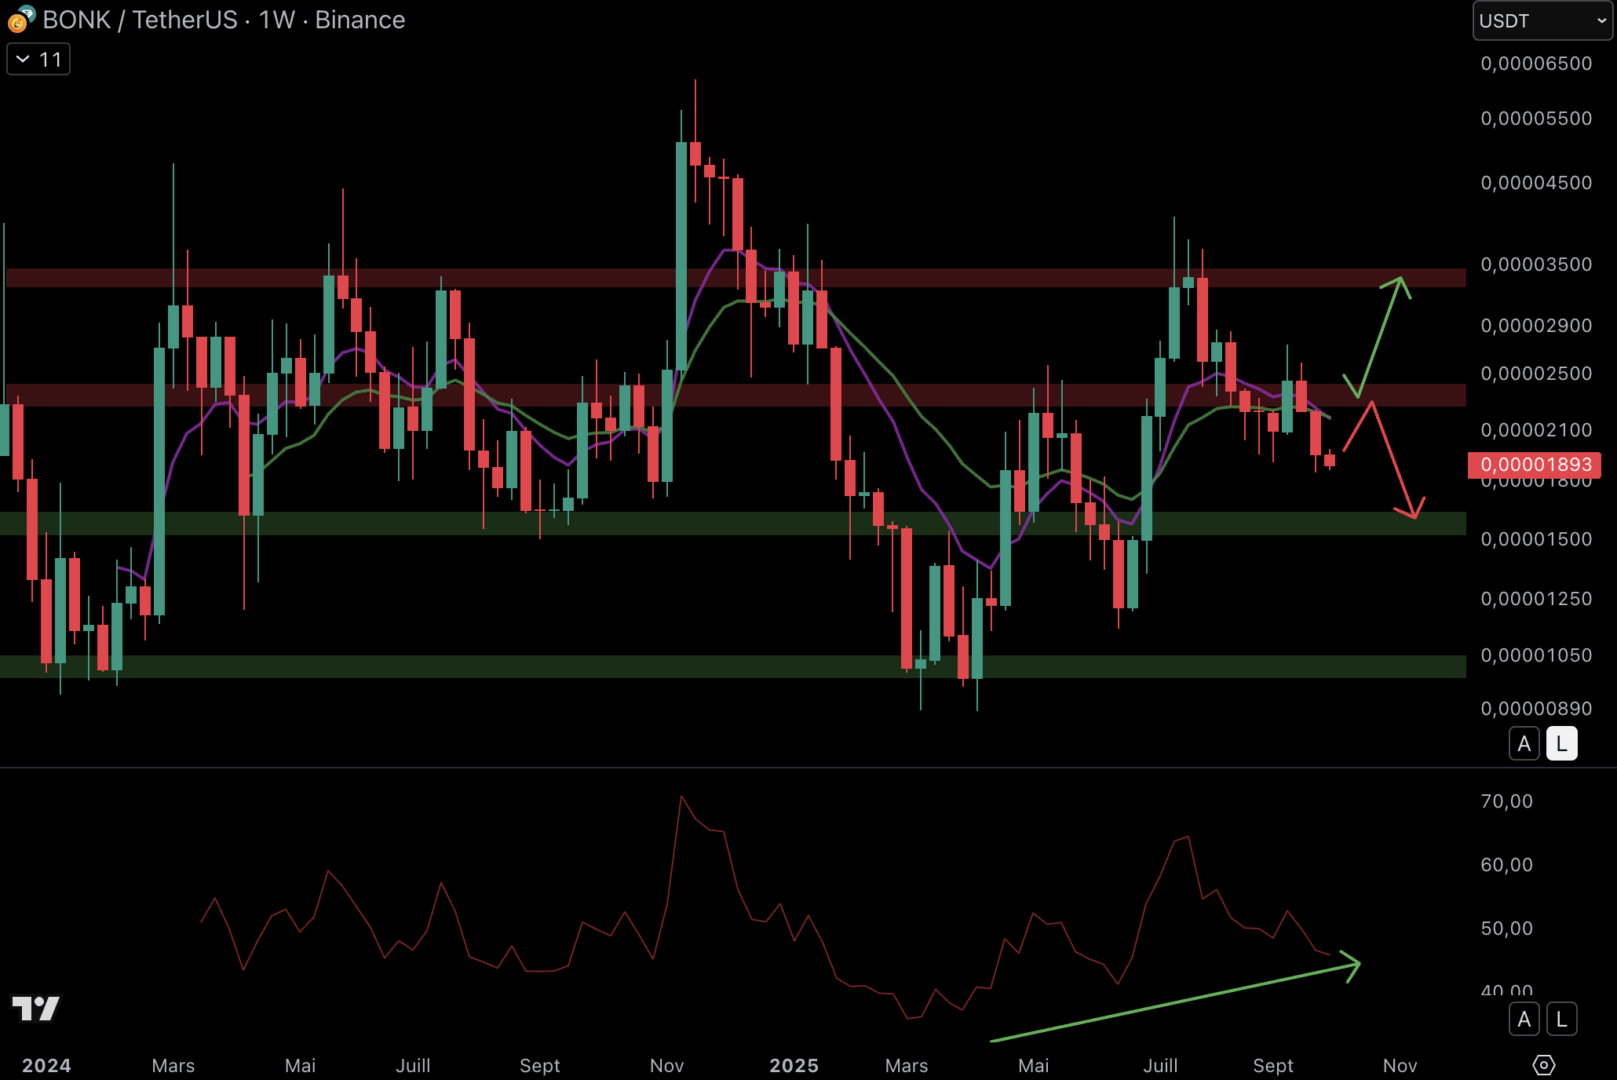Click the final Nov label on time axis
Viewport: 1617px width, 1080px height.
(x=1400, y=1066)
